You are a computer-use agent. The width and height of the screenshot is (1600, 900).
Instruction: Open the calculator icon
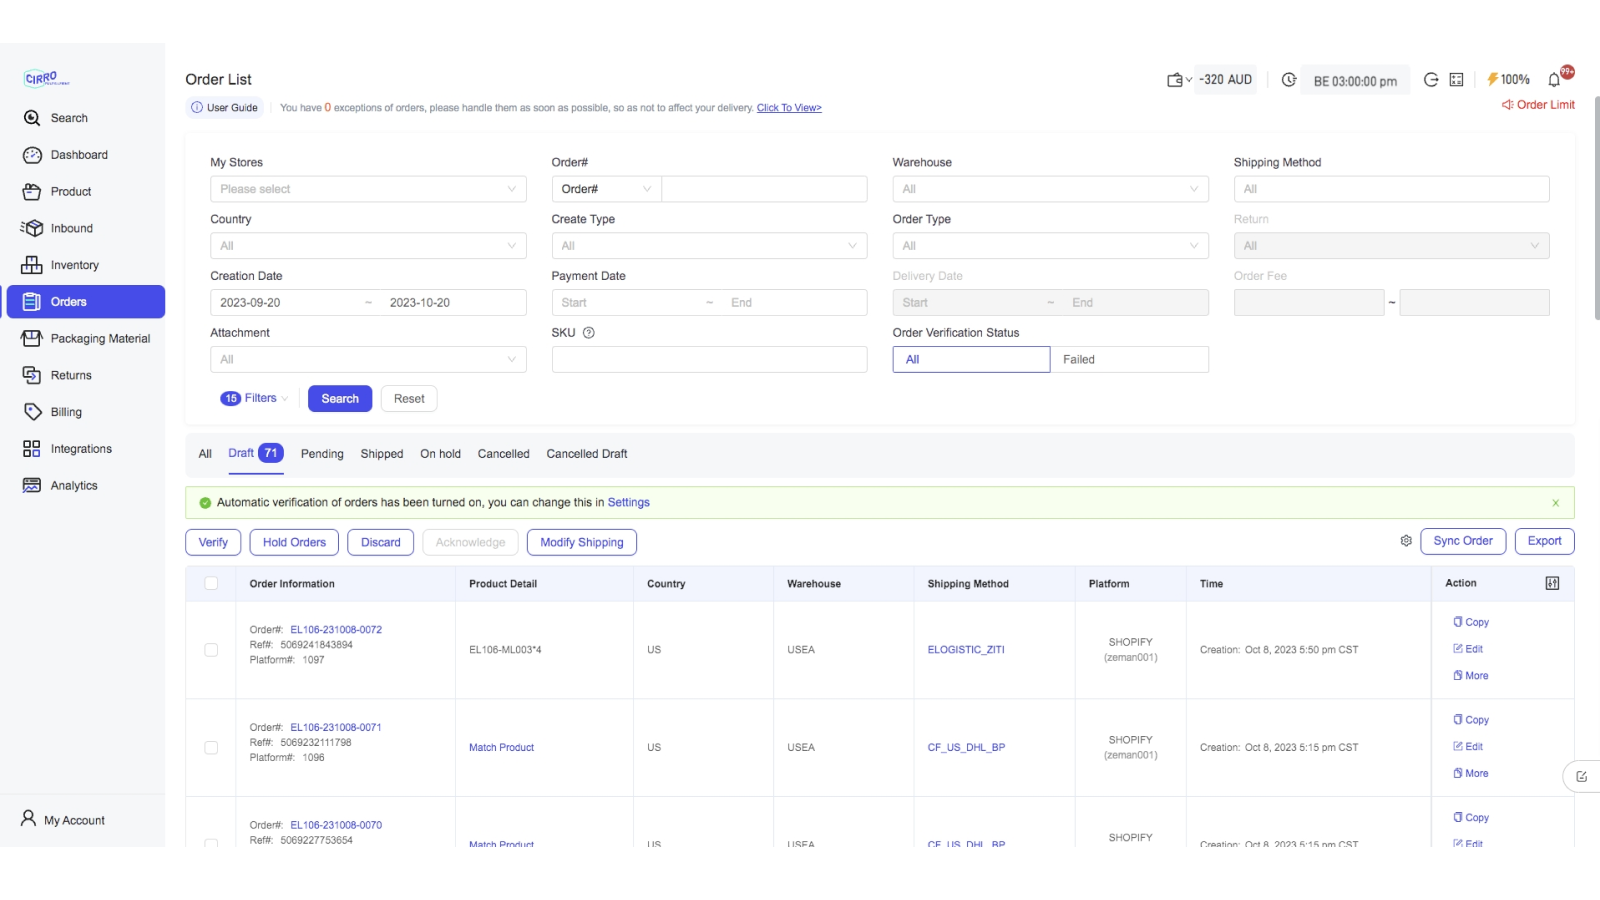click(1456, 80)
